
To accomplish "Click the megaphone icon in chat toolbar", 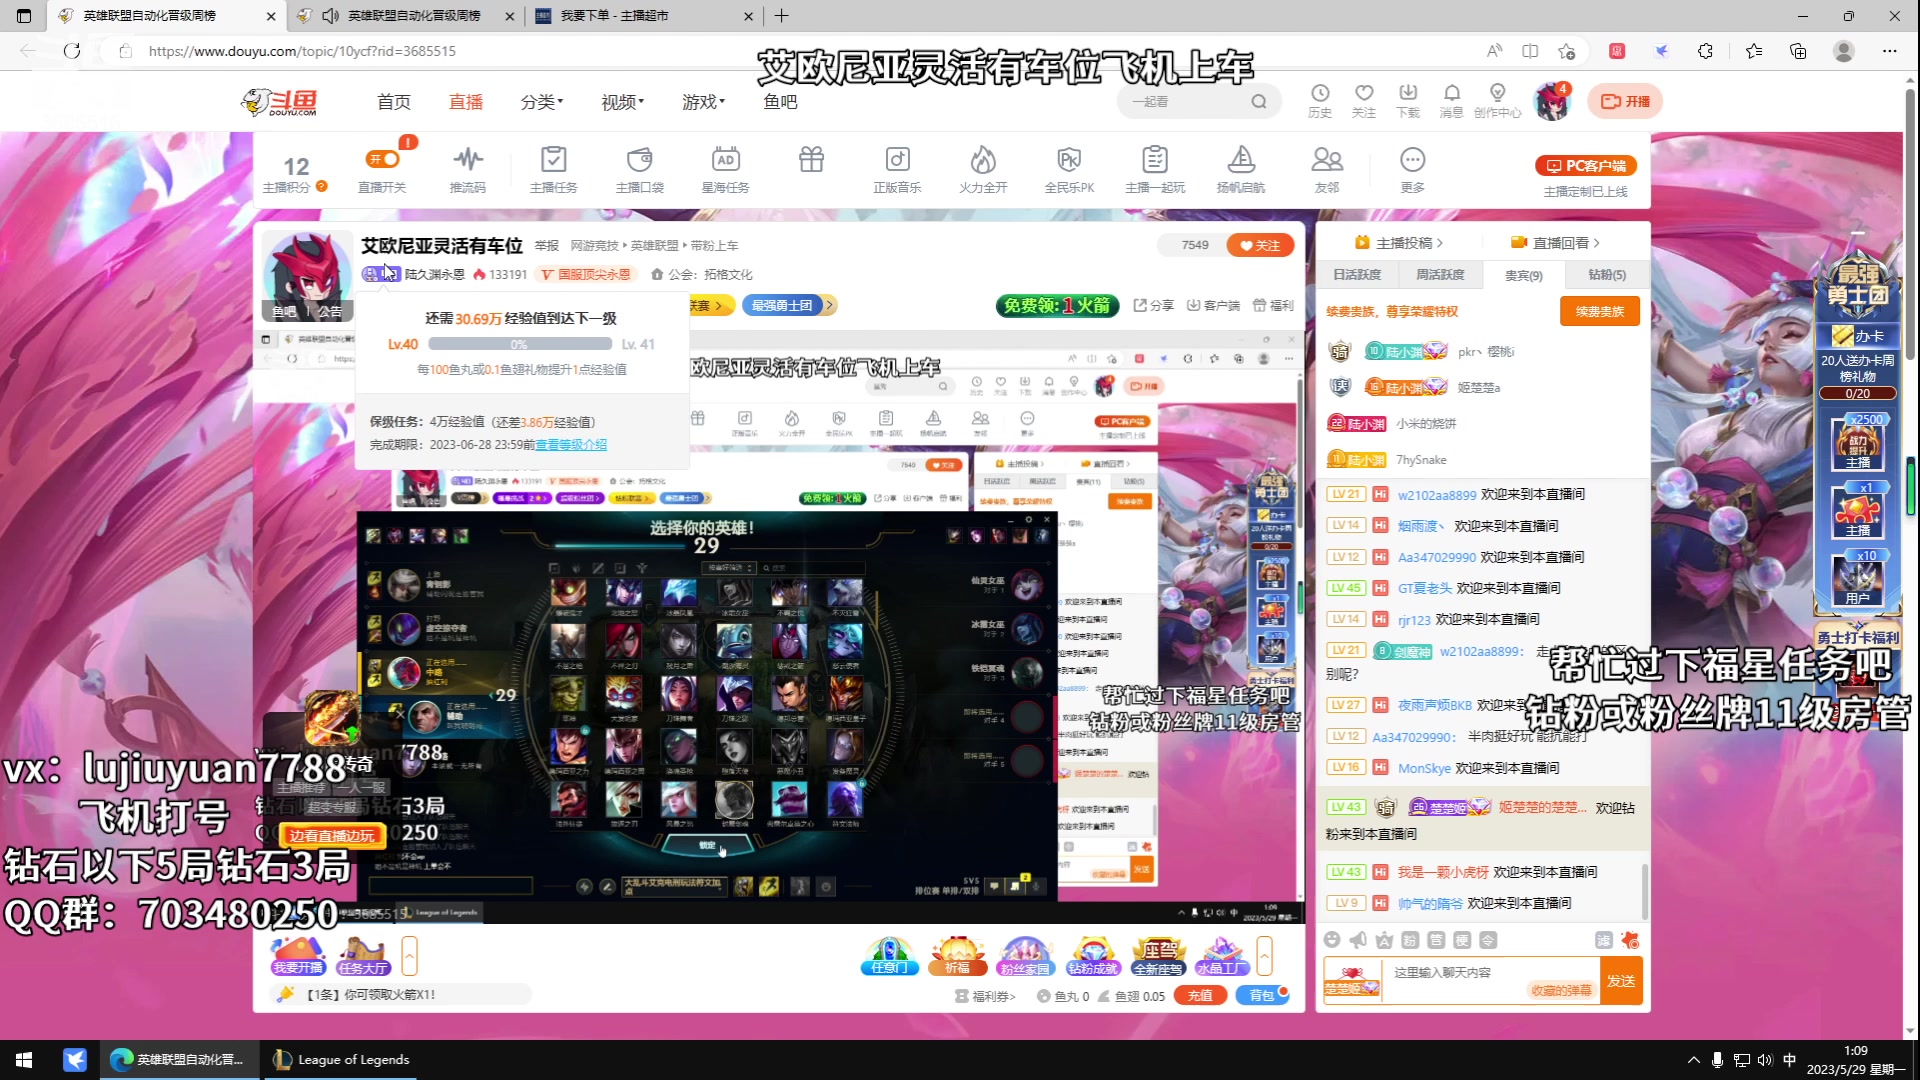I will coord(1357,940).
